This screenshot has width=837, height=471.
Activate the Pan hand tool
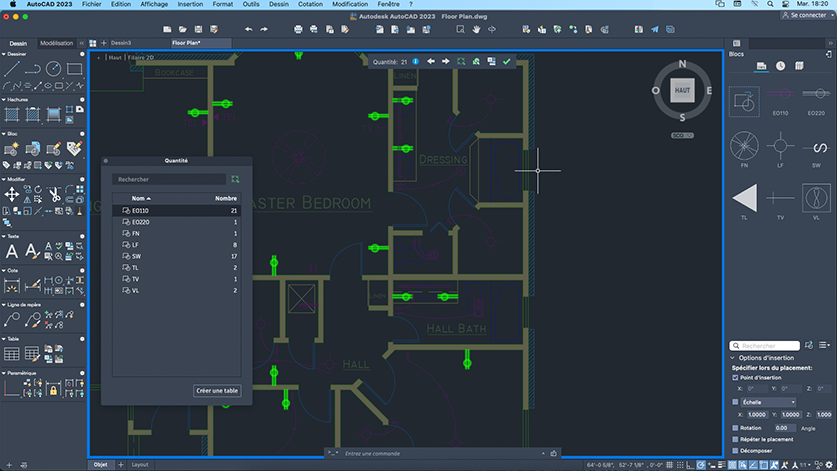(x=476, y=29)
